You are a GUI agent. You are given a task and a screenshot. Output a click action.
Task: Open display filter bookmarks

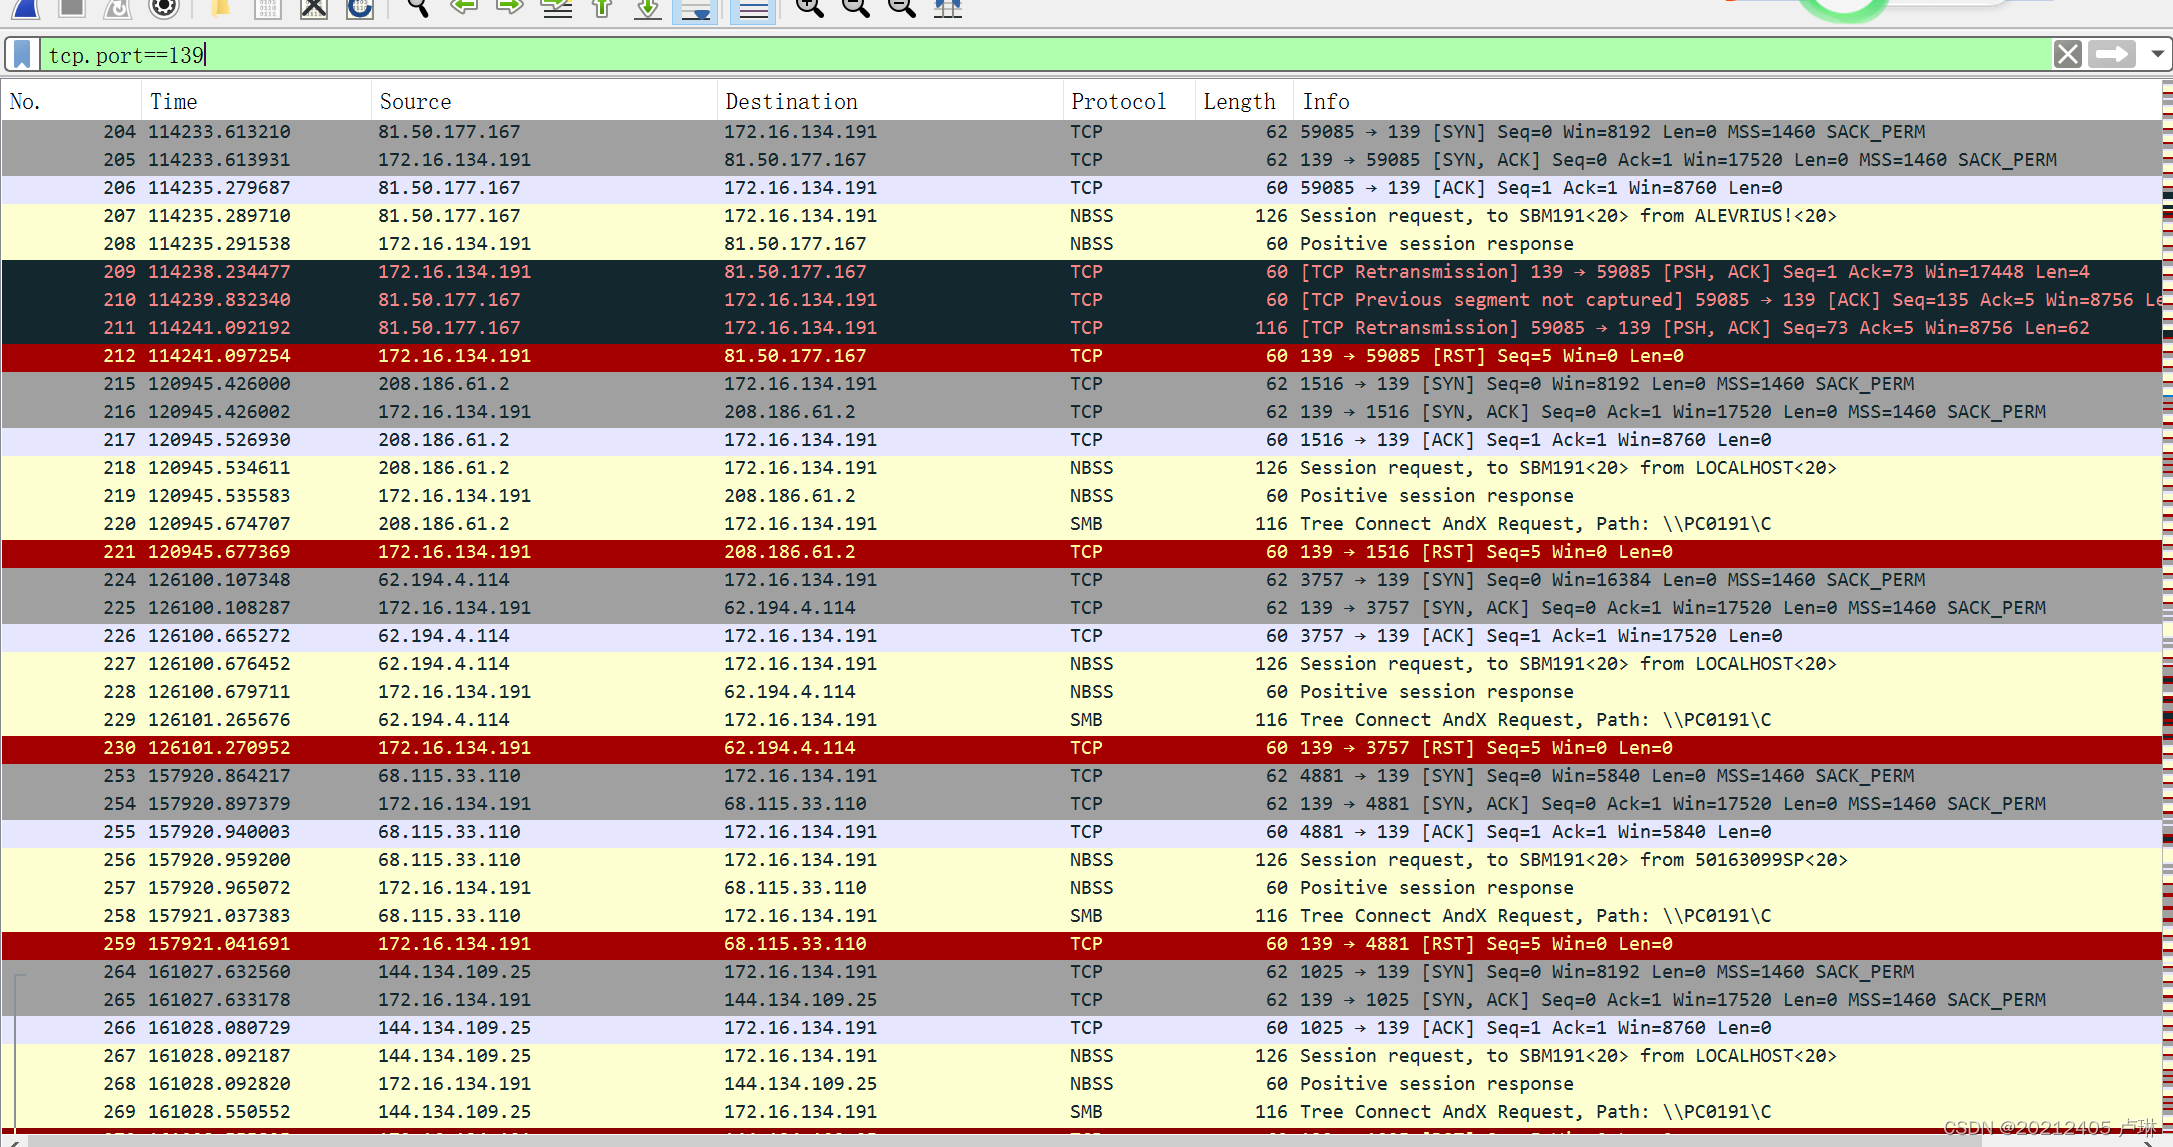[22, 54]
